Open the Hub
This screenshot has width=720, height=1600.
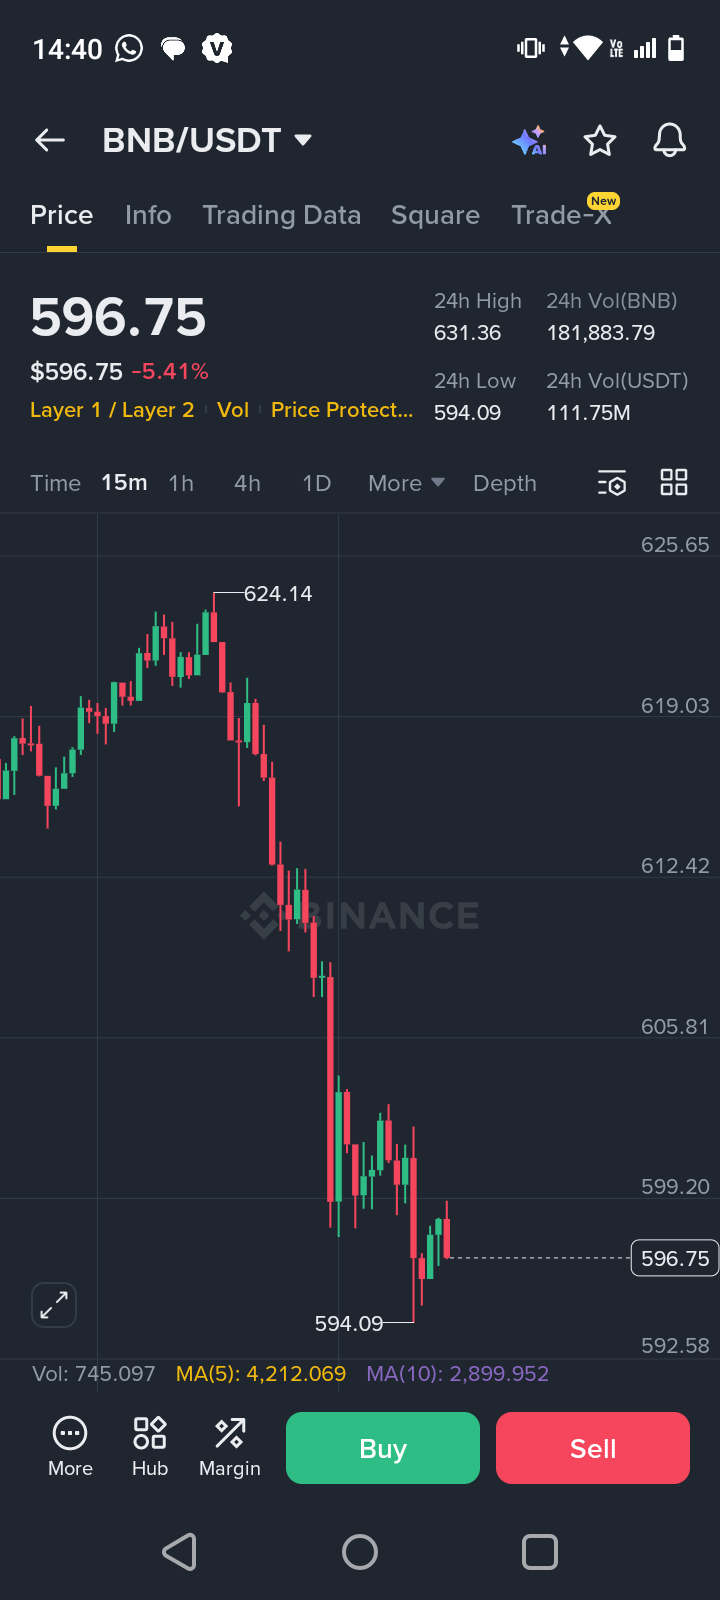click(150, 1447)
